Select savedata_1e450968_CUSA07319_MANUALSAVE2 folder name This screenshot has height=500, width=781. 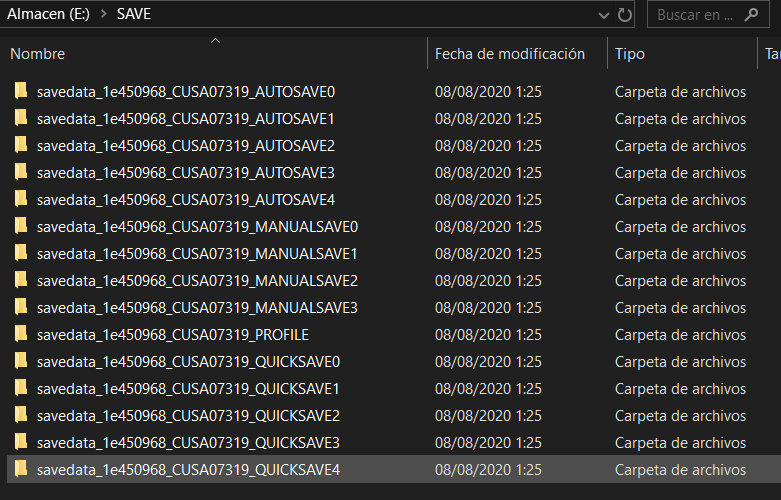[197, 280]
